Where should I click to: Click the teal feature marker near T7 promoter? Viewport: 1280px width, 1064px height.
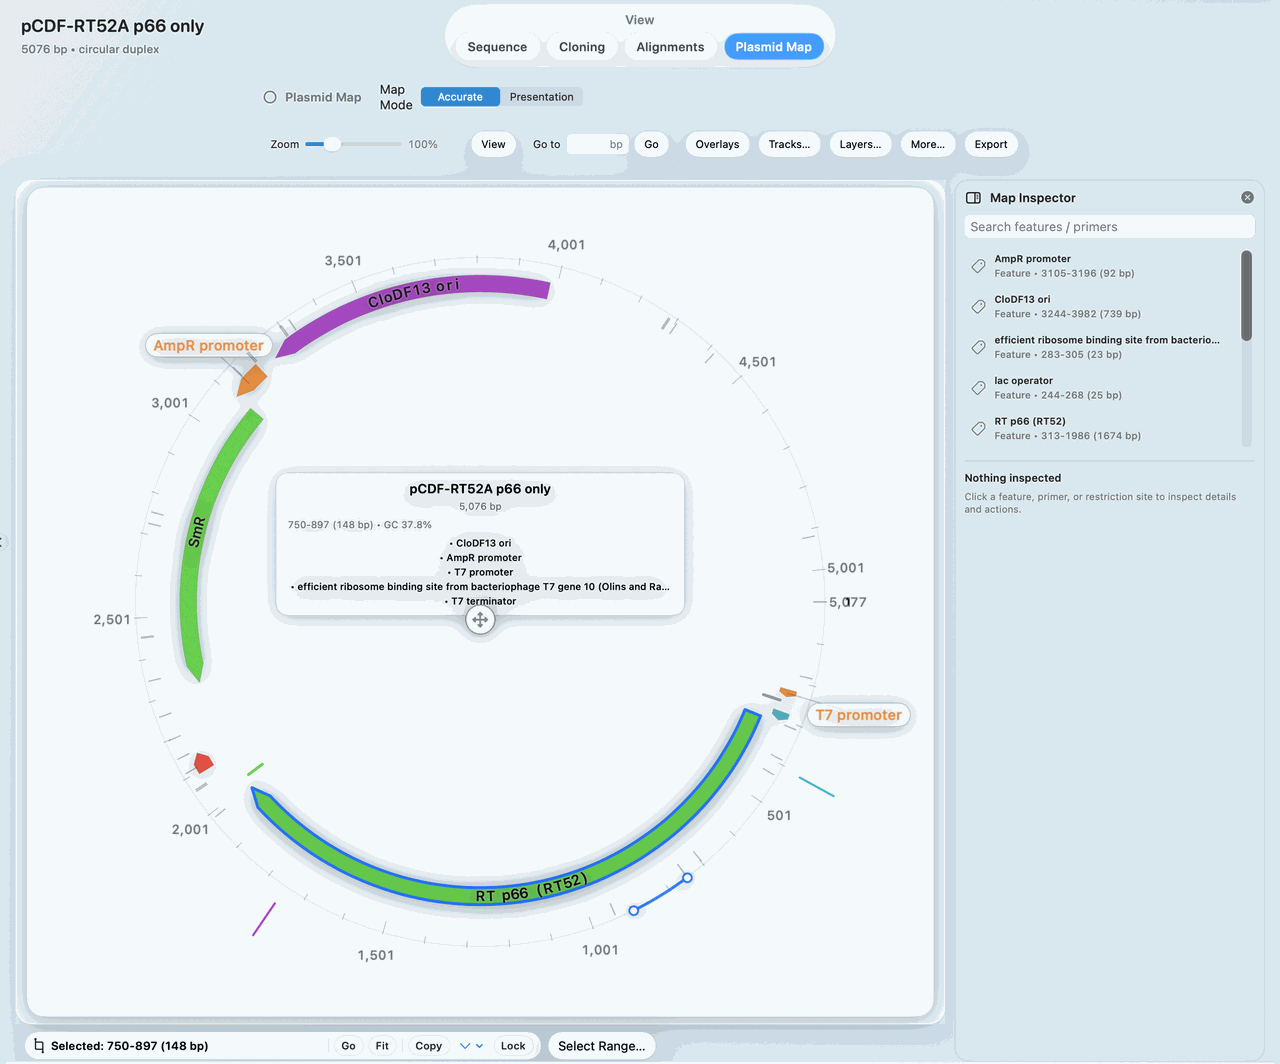[781, 714]
